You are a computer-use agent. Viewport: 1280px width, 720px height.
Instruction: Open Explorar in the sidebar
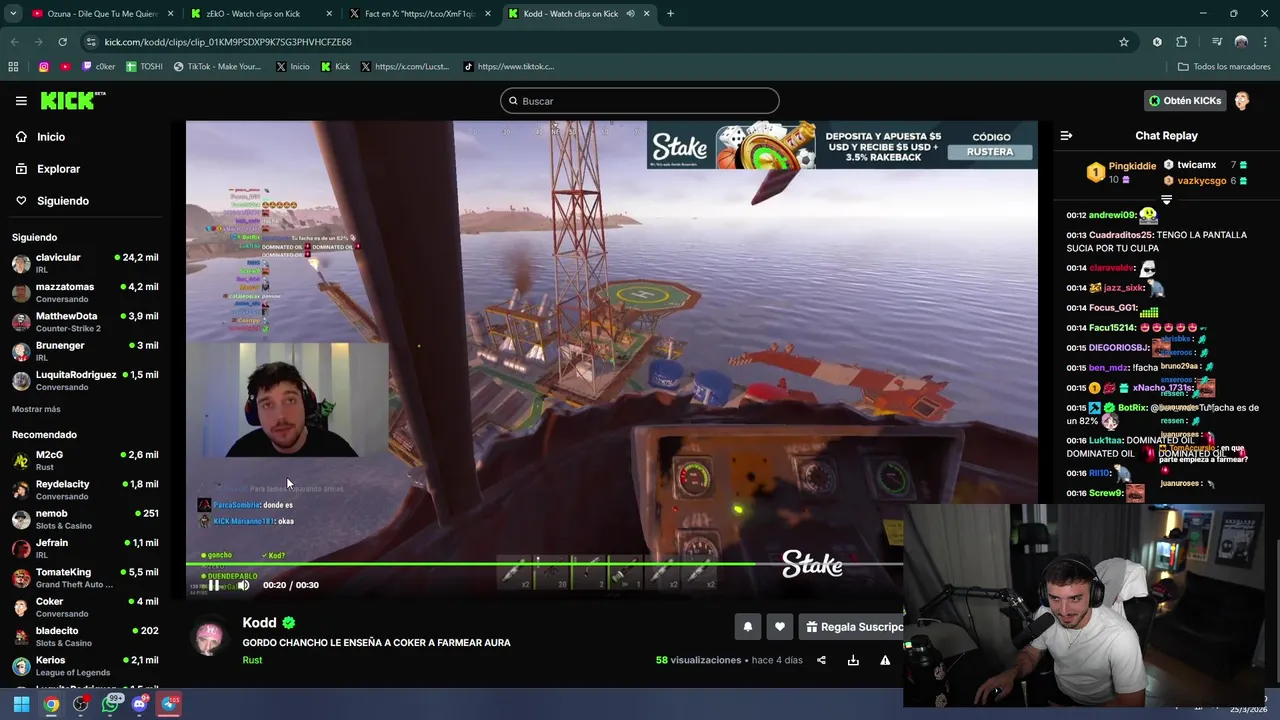(x=58, y=169)
